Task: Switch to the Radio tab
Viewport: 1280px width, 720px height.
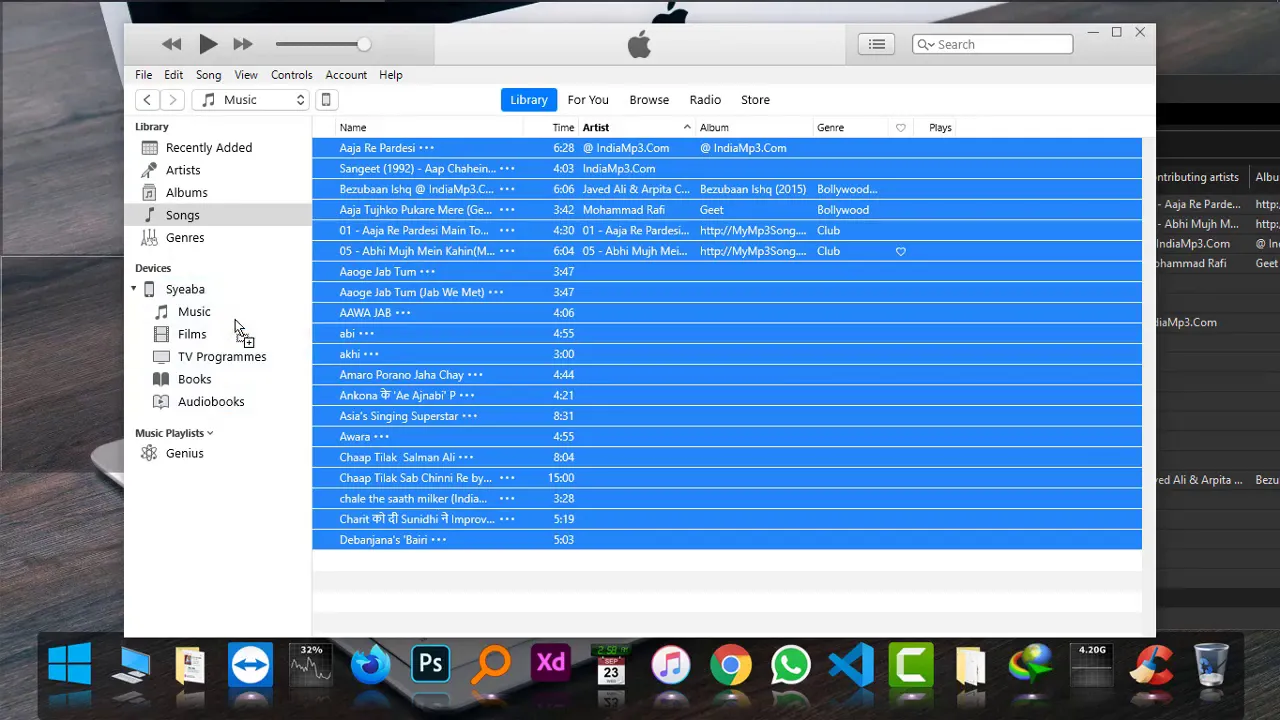Action: click(705, 100)
